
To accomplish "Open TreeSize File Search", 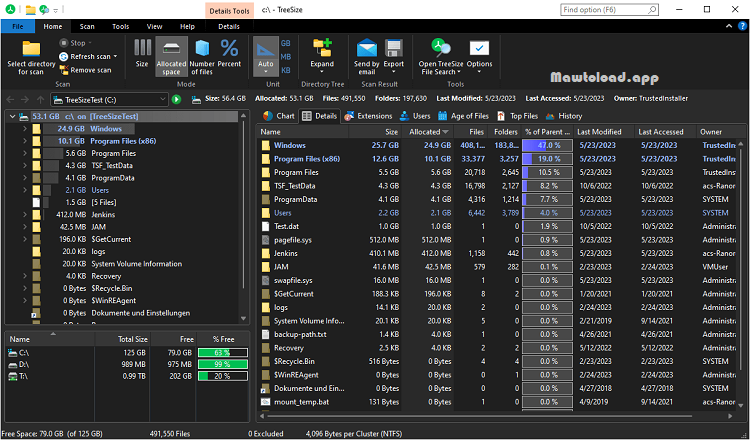I will pos(441,57).
